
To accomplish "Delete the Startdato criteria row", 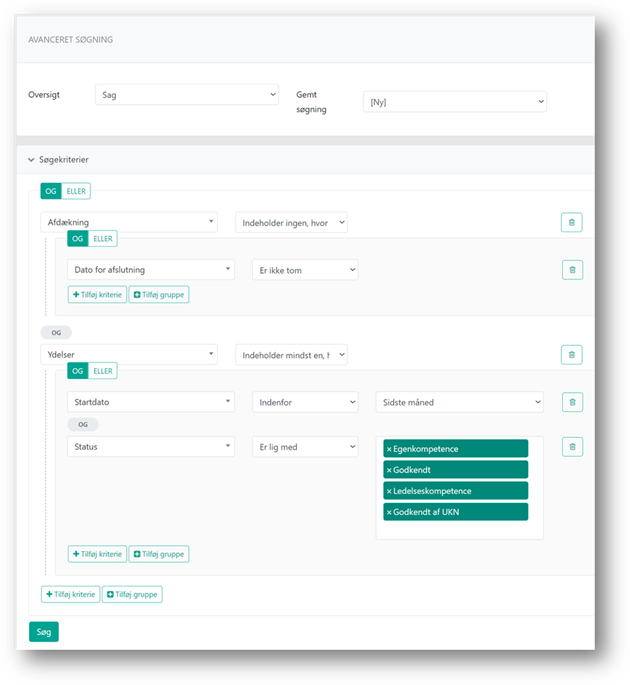I will pyautogui.click(x=571, y=401).
